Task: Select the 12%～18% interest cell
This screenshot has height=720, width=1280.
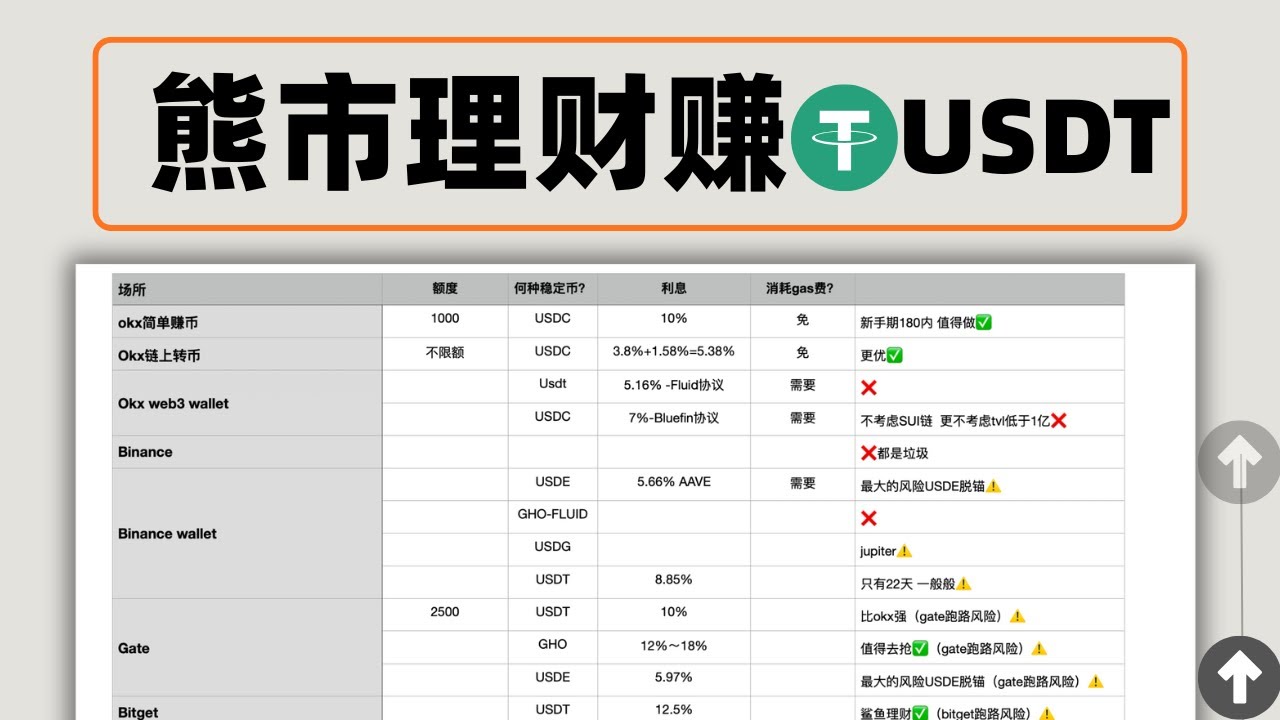Action: click(674, 646)
